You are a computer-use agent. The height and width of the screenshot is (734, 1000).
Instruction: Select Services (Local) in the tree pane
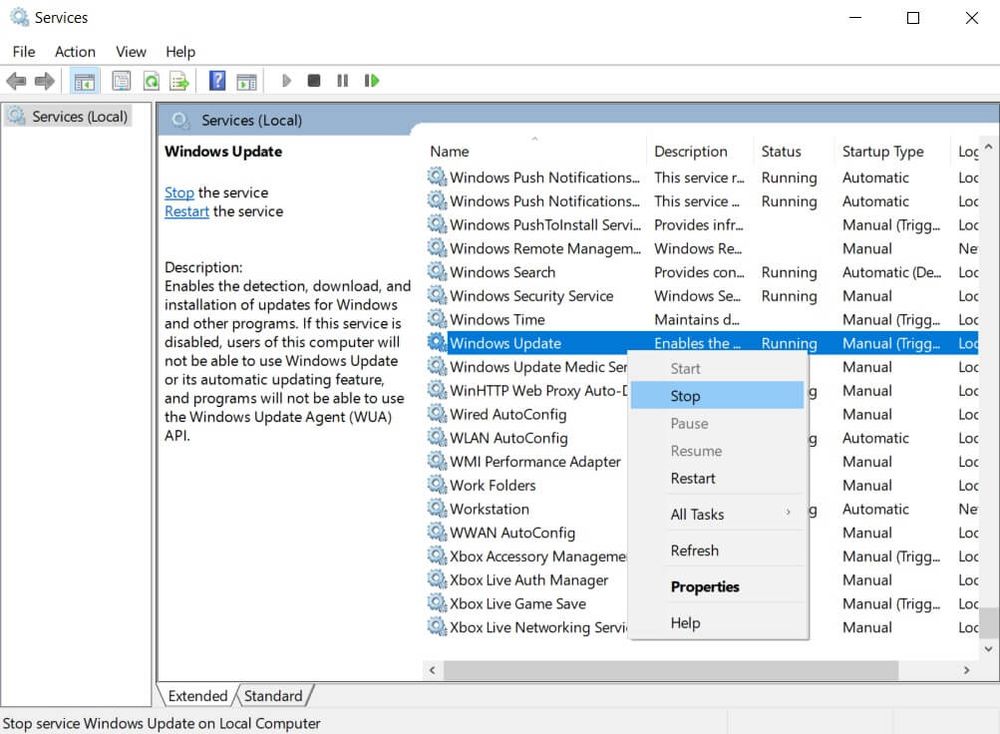(80, 117)
